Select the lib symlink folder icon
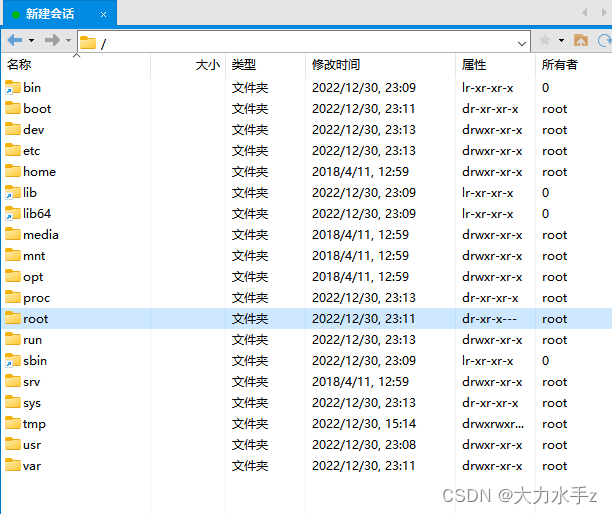612x514 pixels. click(12, 192)
